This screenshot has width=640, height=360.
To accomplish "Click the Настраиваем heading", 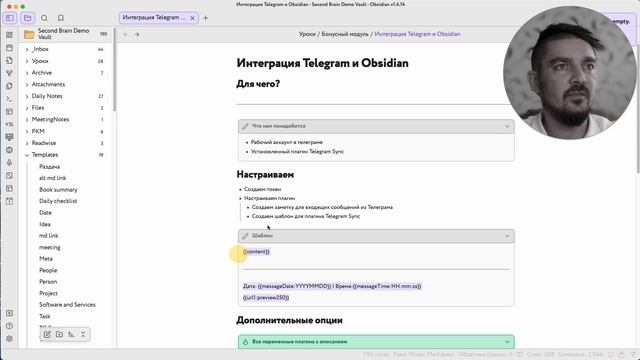I will pos(265,175).
